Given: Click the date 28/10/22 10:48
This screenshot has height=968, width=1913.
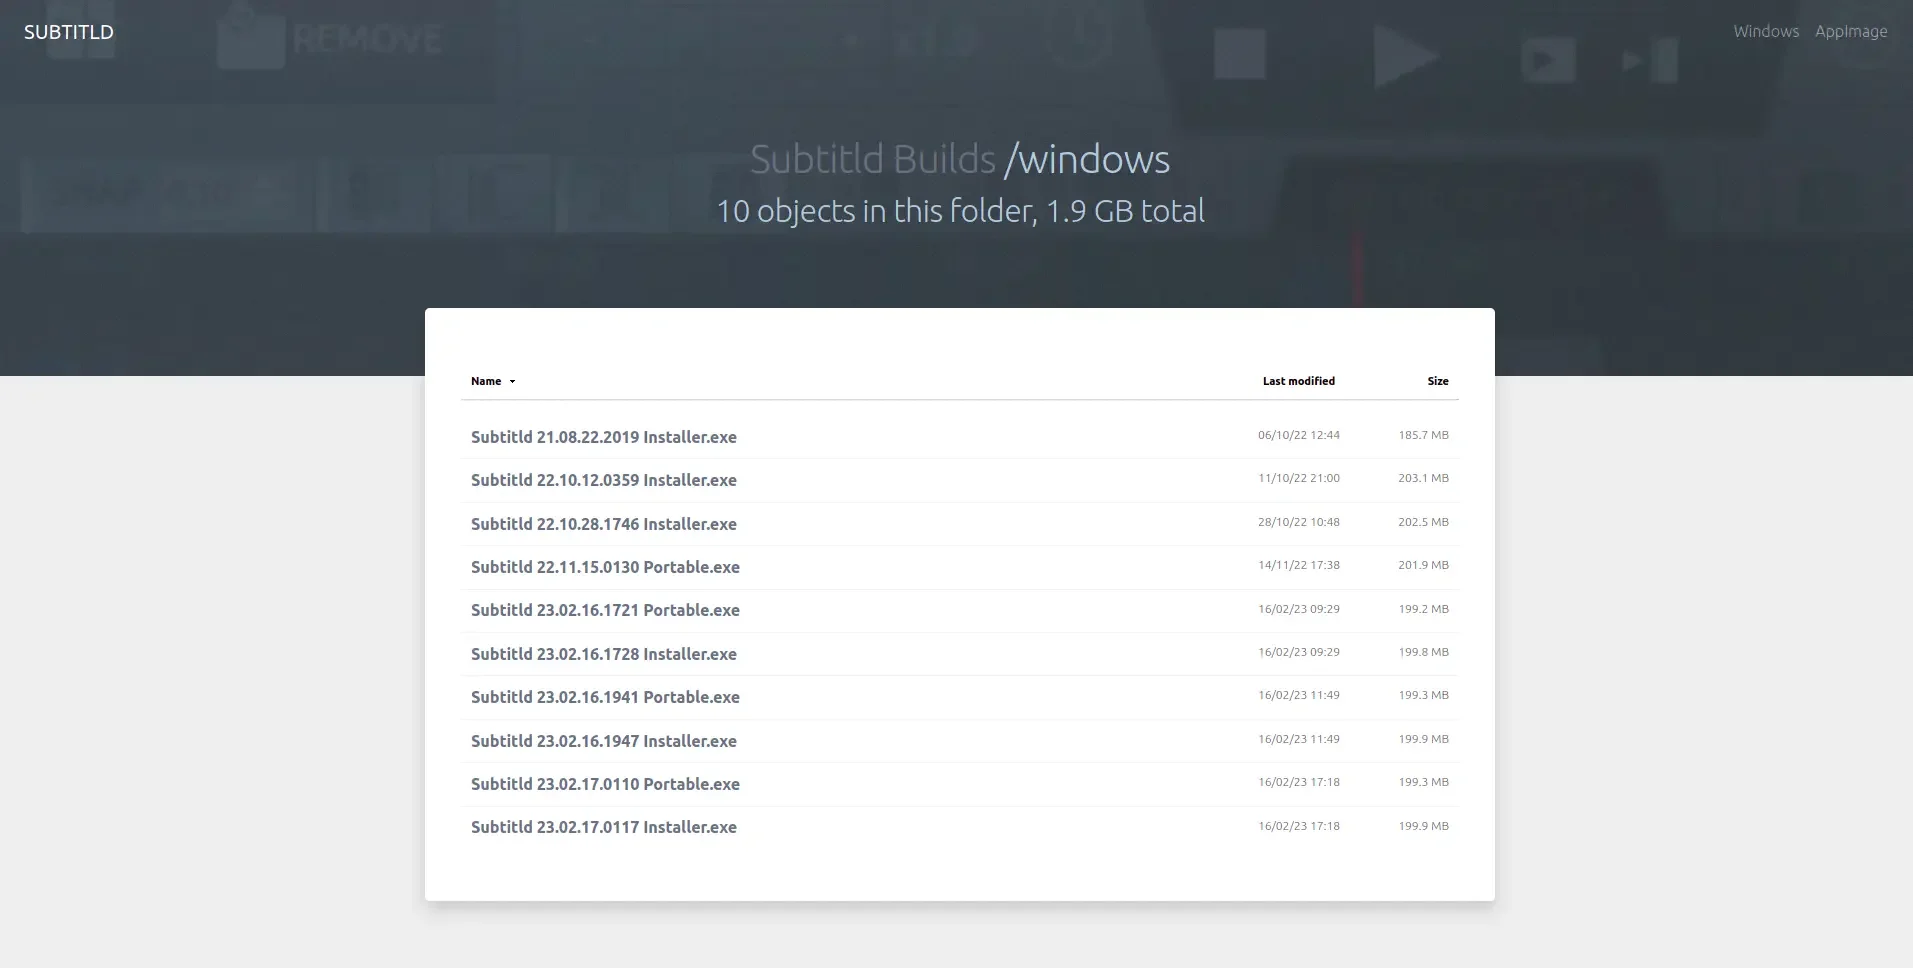Looking at the screenshot, I should (x=1298, y=522).
